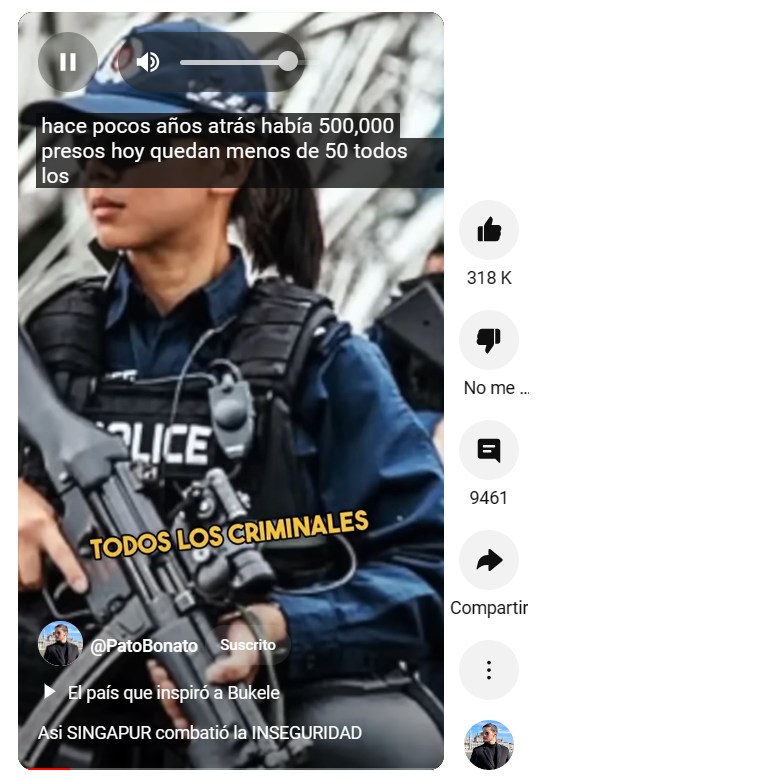This screenshot has width=766, height=782.
Task: Click the 318 K likes count
Action: tap(489, 278)
